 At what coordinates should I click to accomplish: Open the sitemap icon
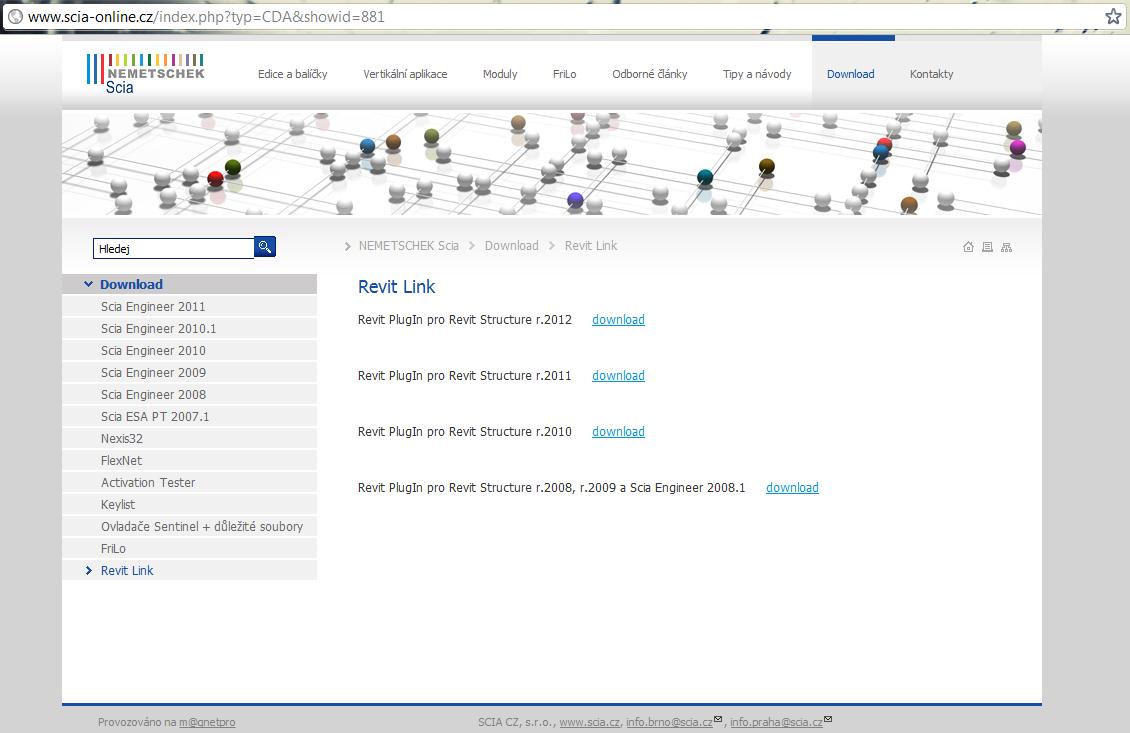(1007, 247)
